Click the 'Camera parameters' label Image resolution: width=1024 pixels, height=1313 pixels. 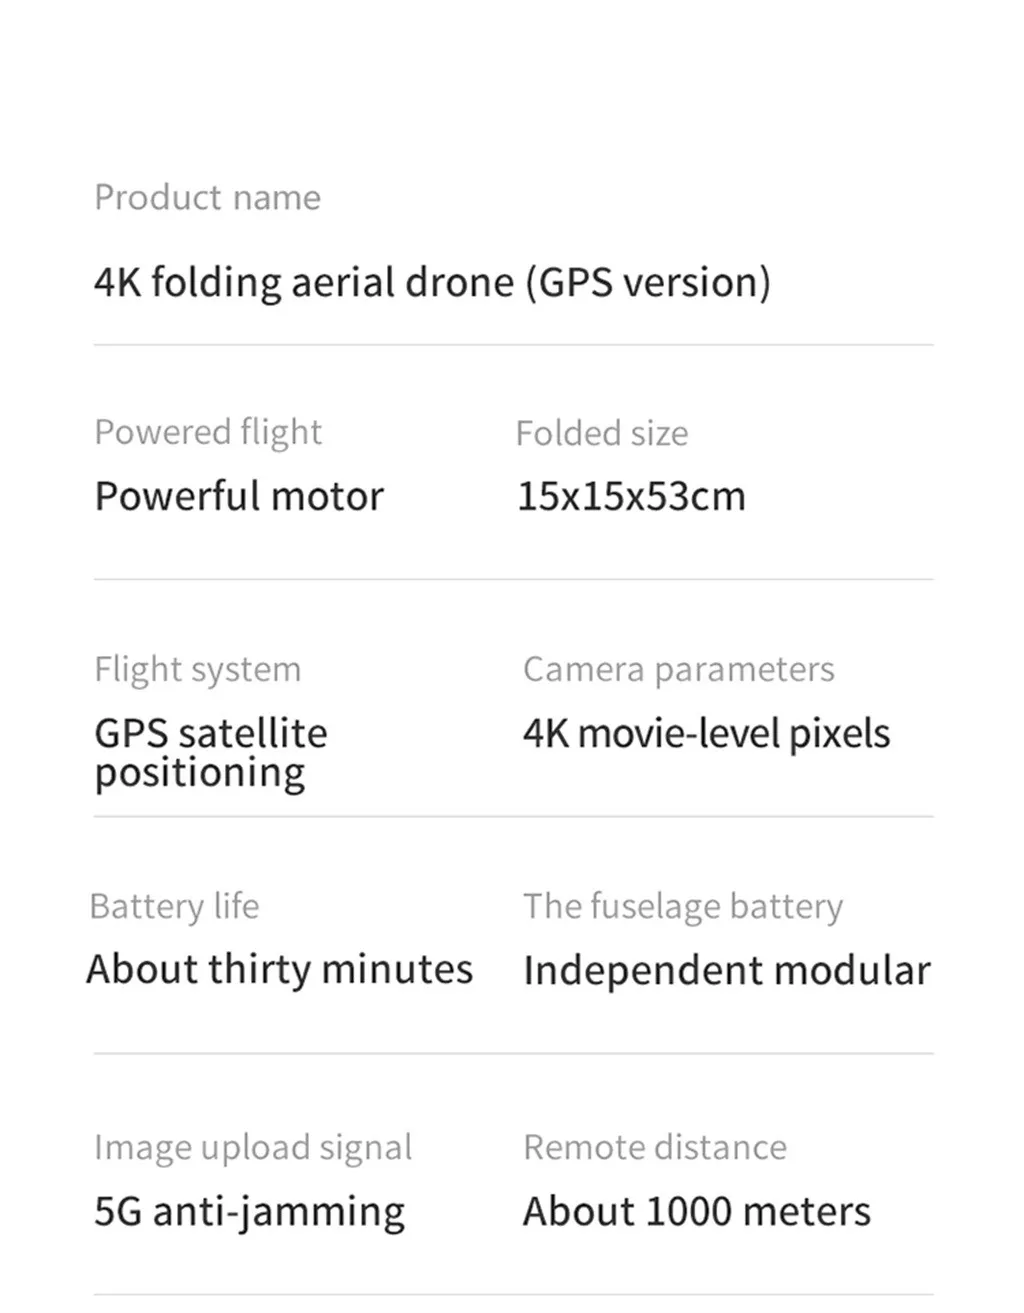point(678,669)
